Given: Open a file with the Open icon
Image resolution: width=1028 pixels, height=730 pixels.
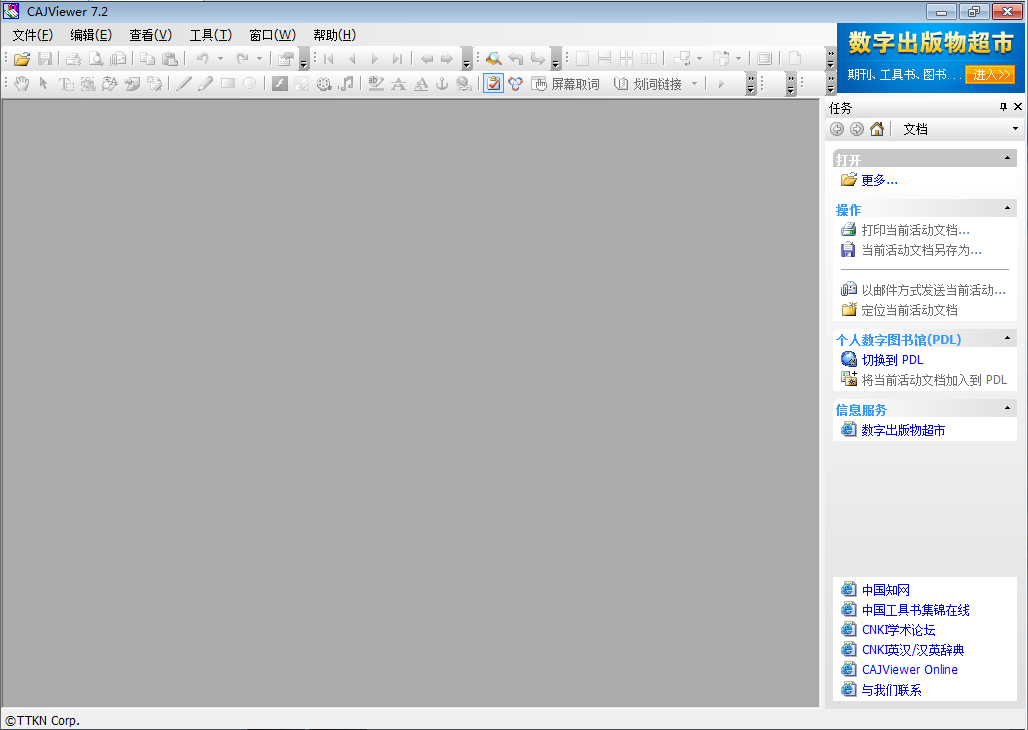Looking at the screenshot, I should click(x=21, y=58).
